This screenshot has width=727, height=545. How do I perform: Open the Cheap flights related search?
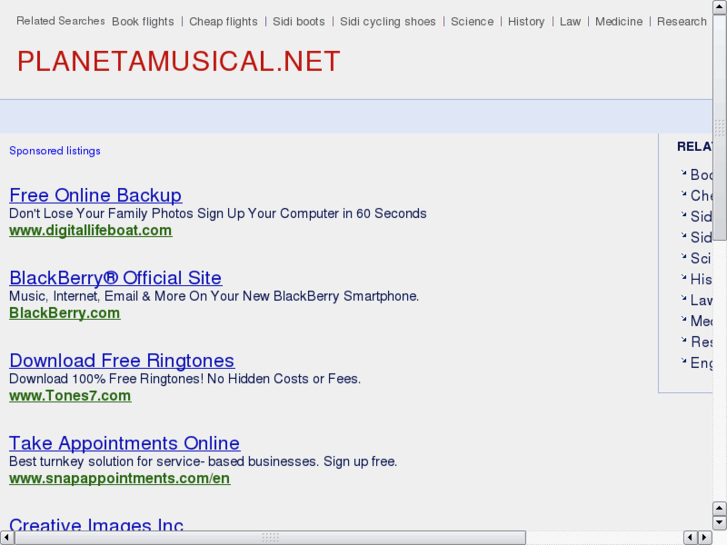223,22
